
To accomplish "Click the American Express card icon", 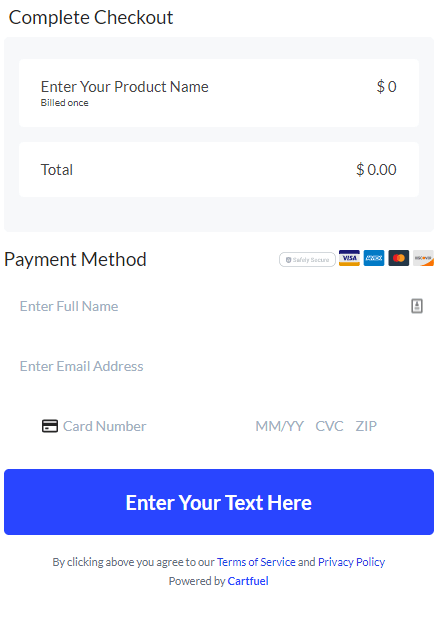I will 374,258.
